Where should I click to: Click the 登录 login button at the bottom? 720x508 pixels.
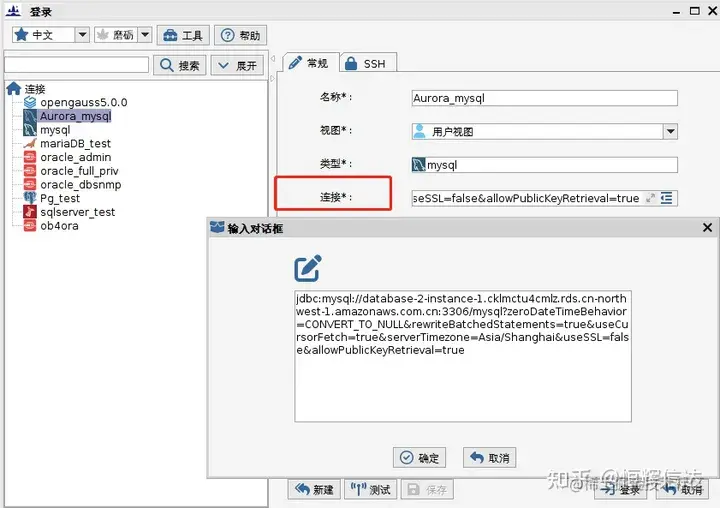tap(620, 490)
